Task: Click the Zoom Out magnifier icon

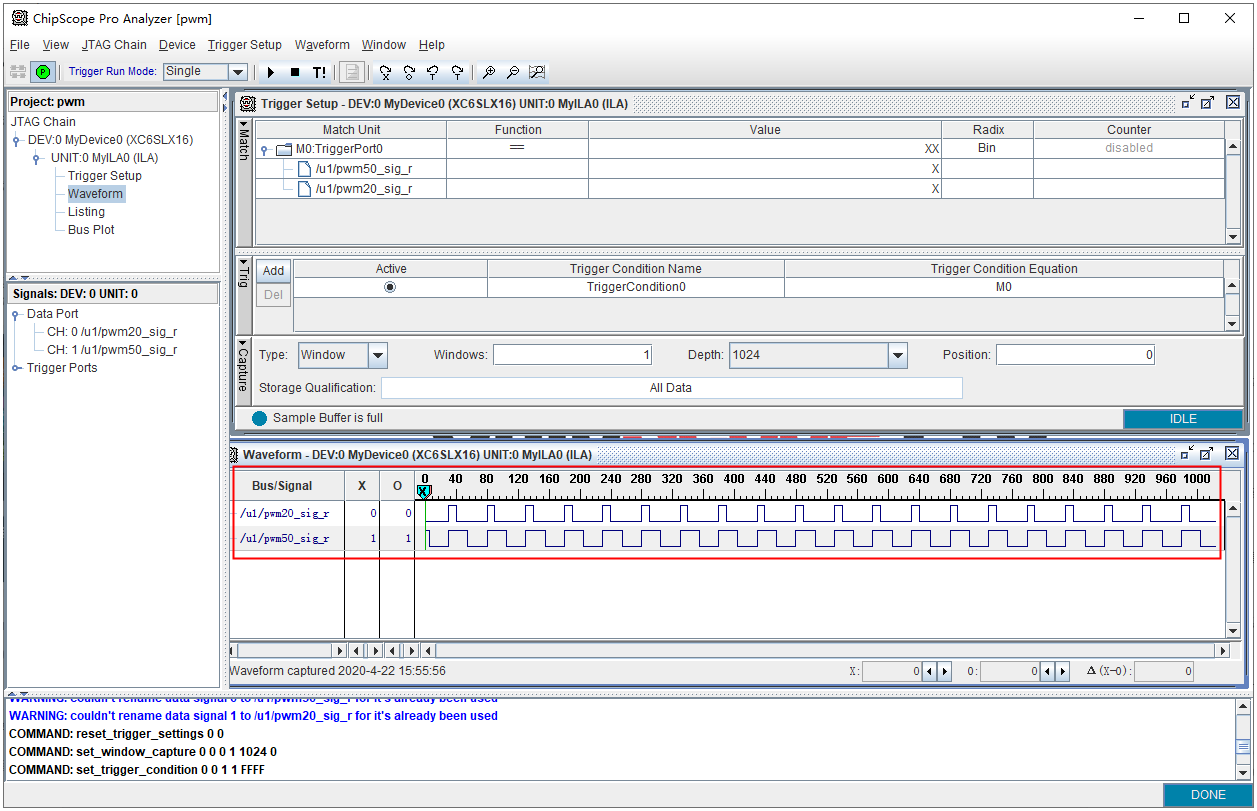Action: click(512, 72)
